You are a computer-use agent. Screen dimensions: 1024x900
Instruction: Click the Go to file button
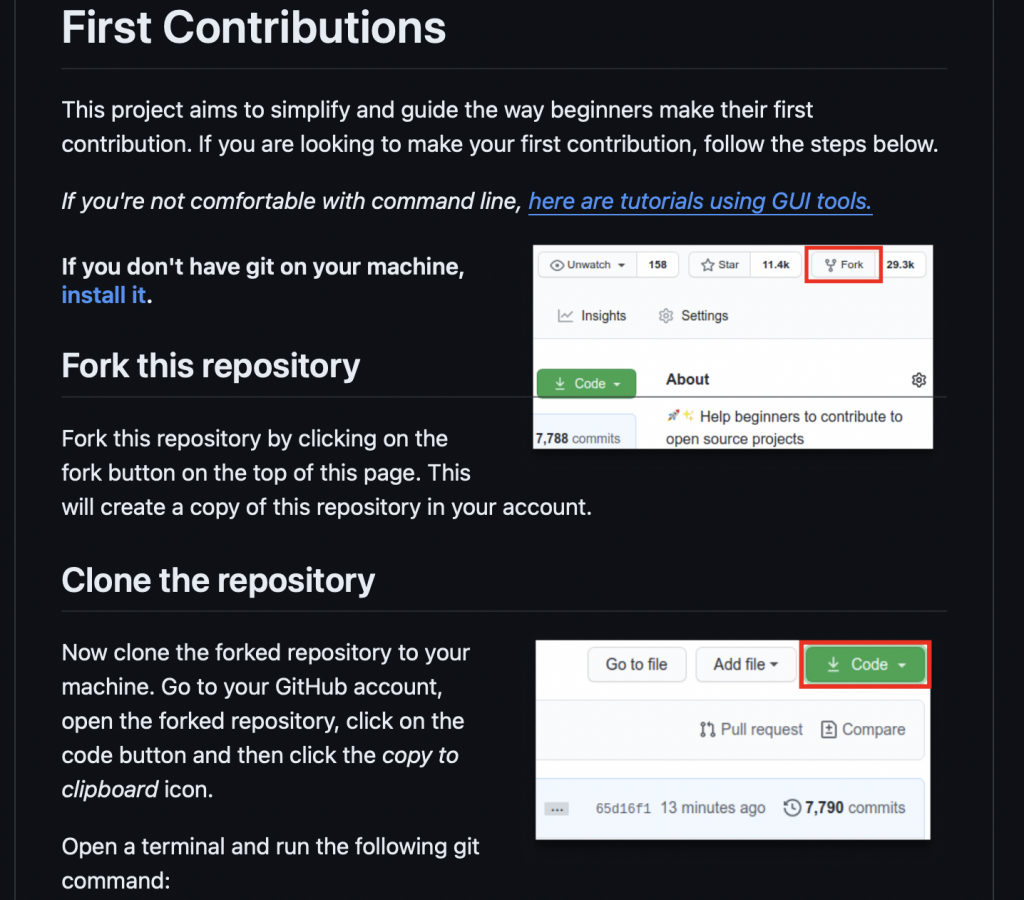[637, 664]
